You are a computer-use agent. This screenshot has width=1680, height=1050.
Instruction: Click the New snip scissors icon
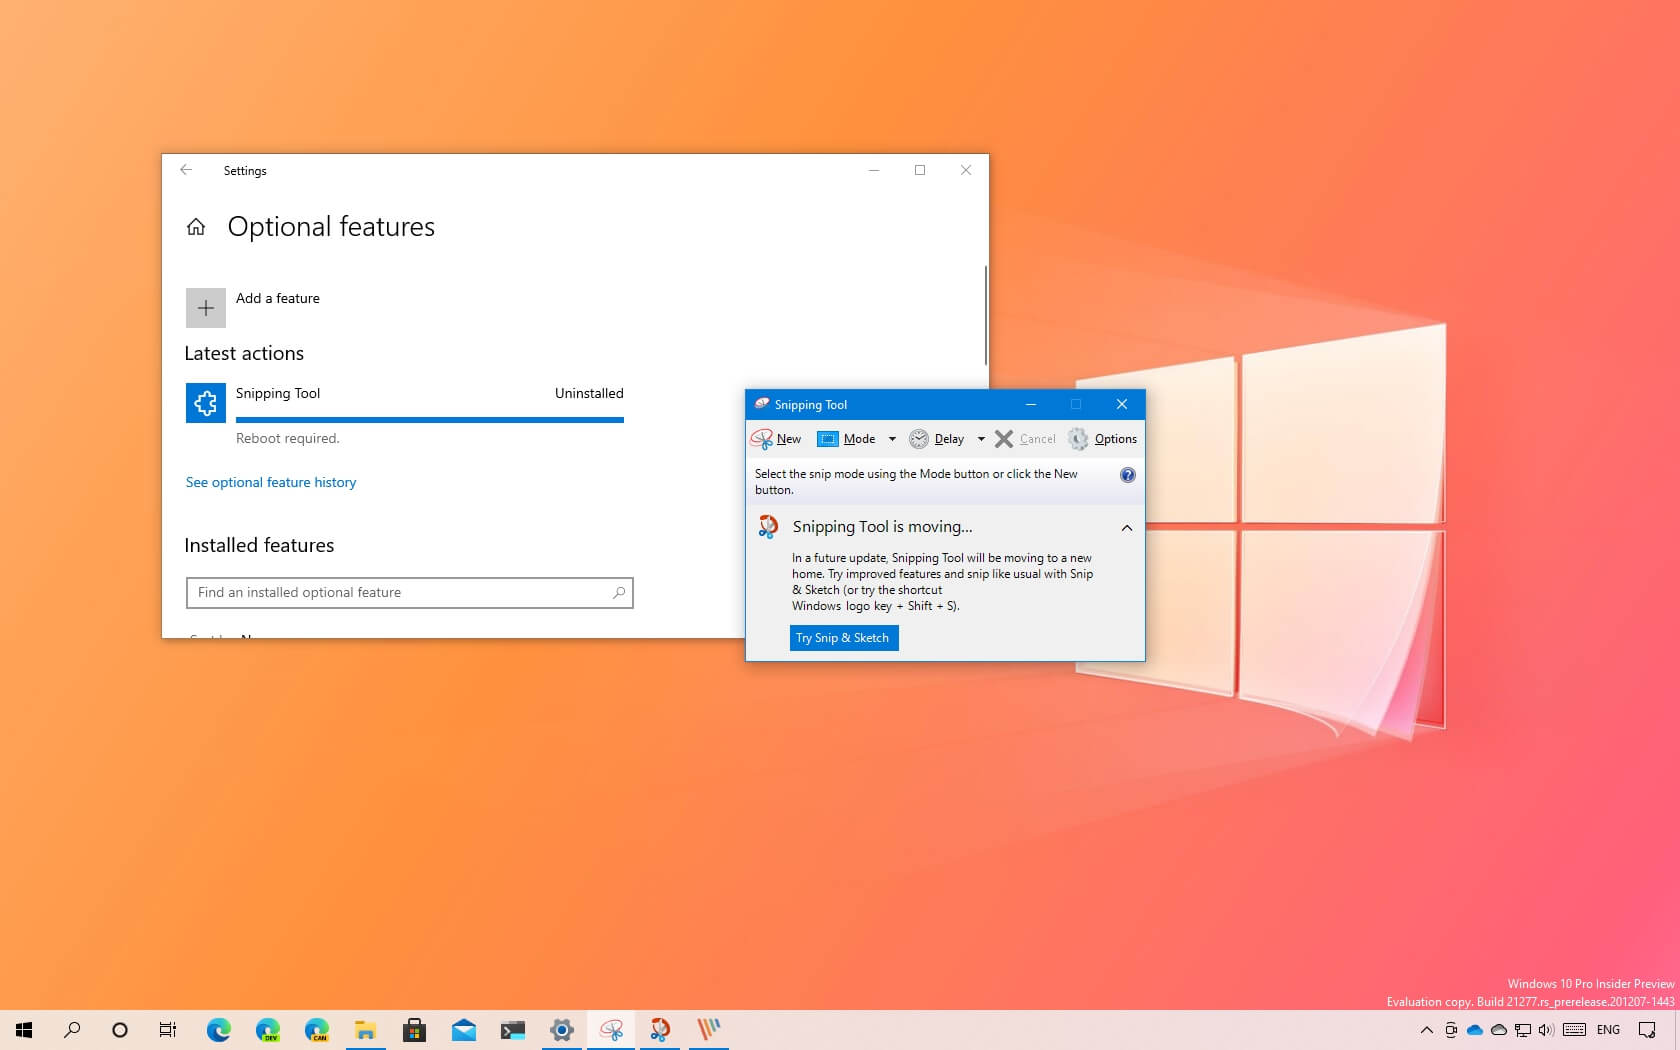click(763, 438)
